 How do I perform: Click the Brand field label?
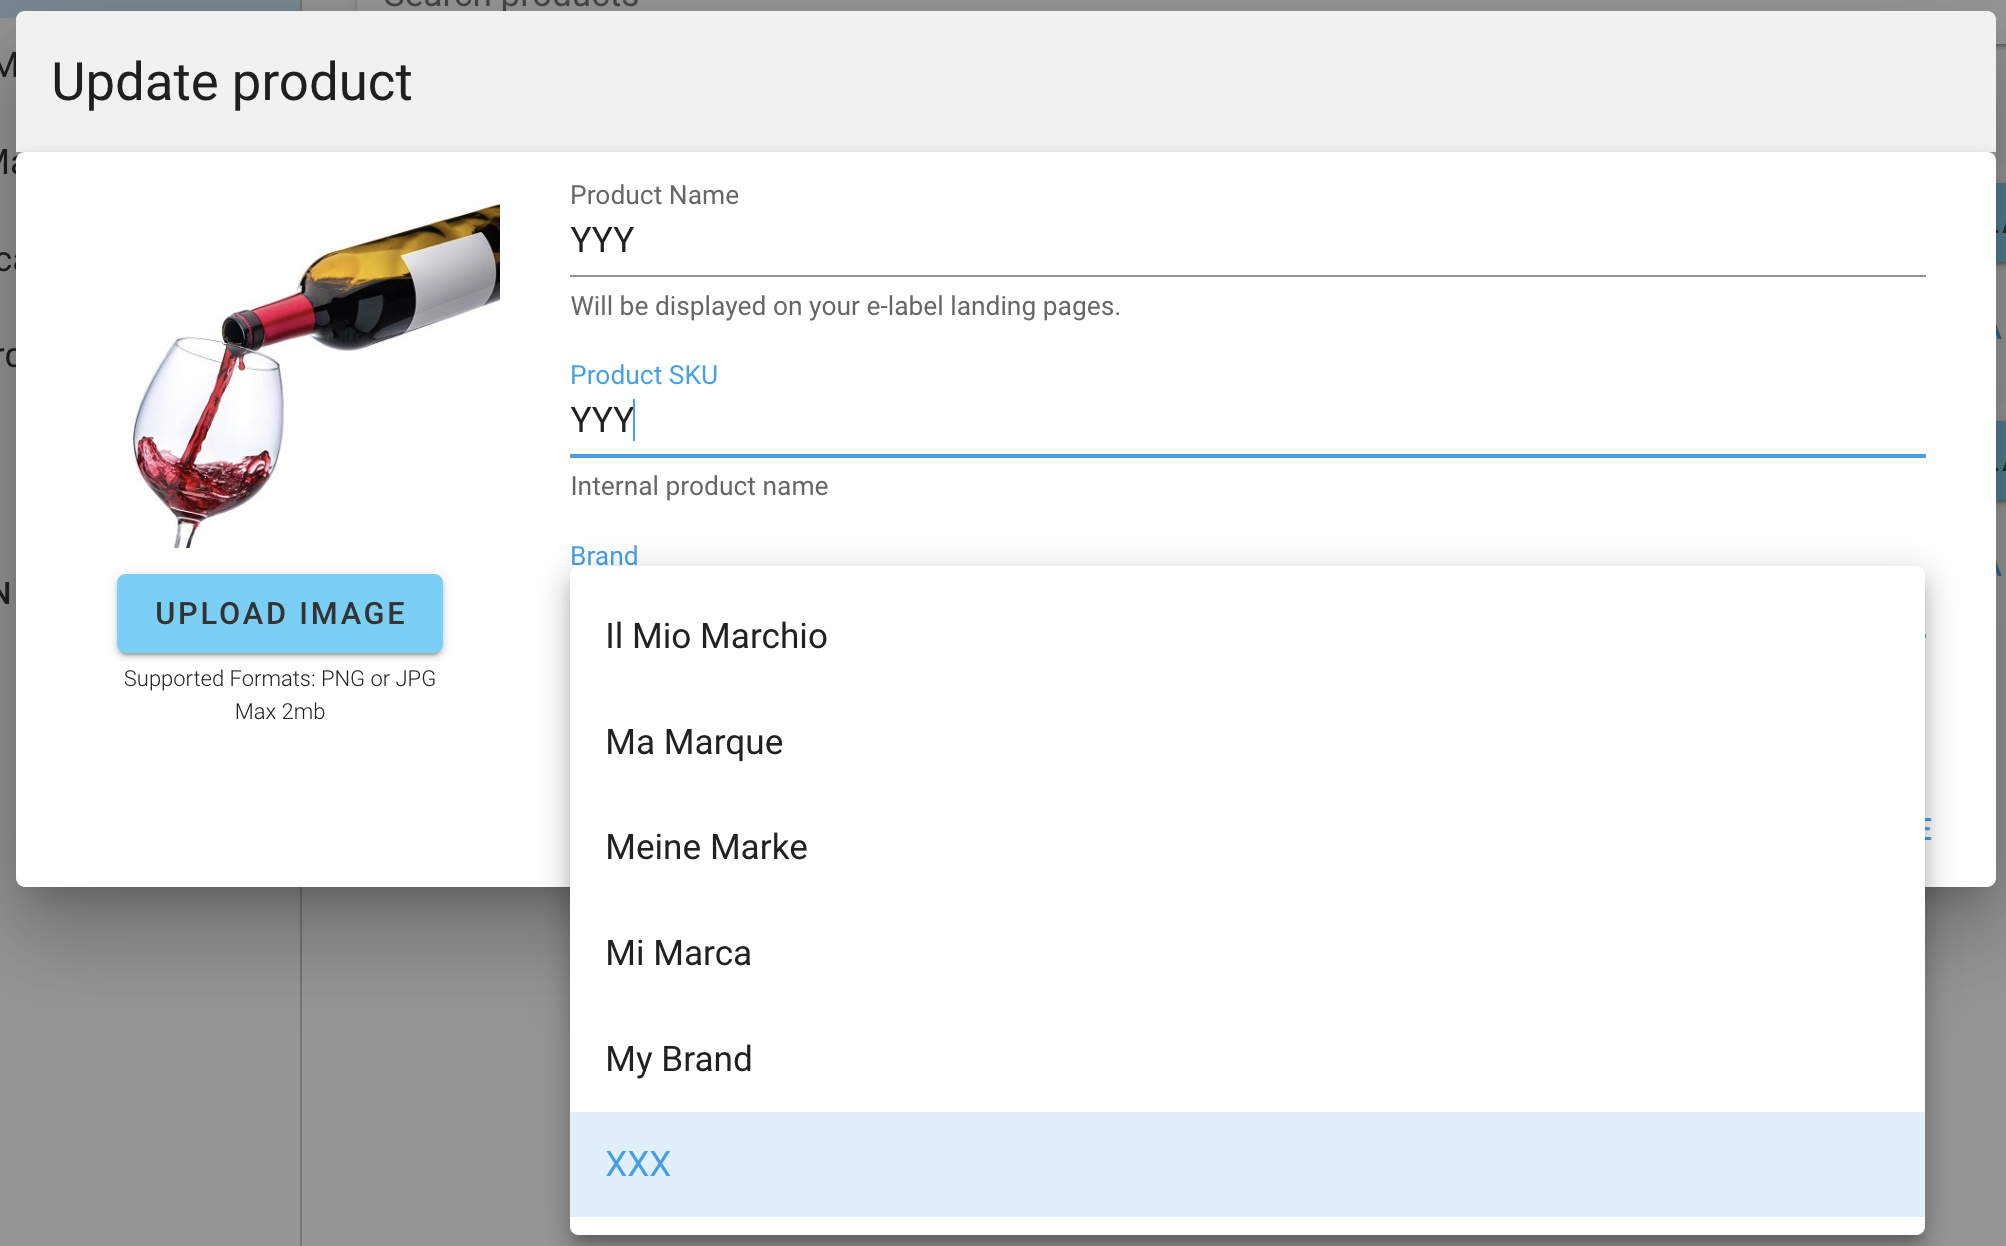[604, 555]
